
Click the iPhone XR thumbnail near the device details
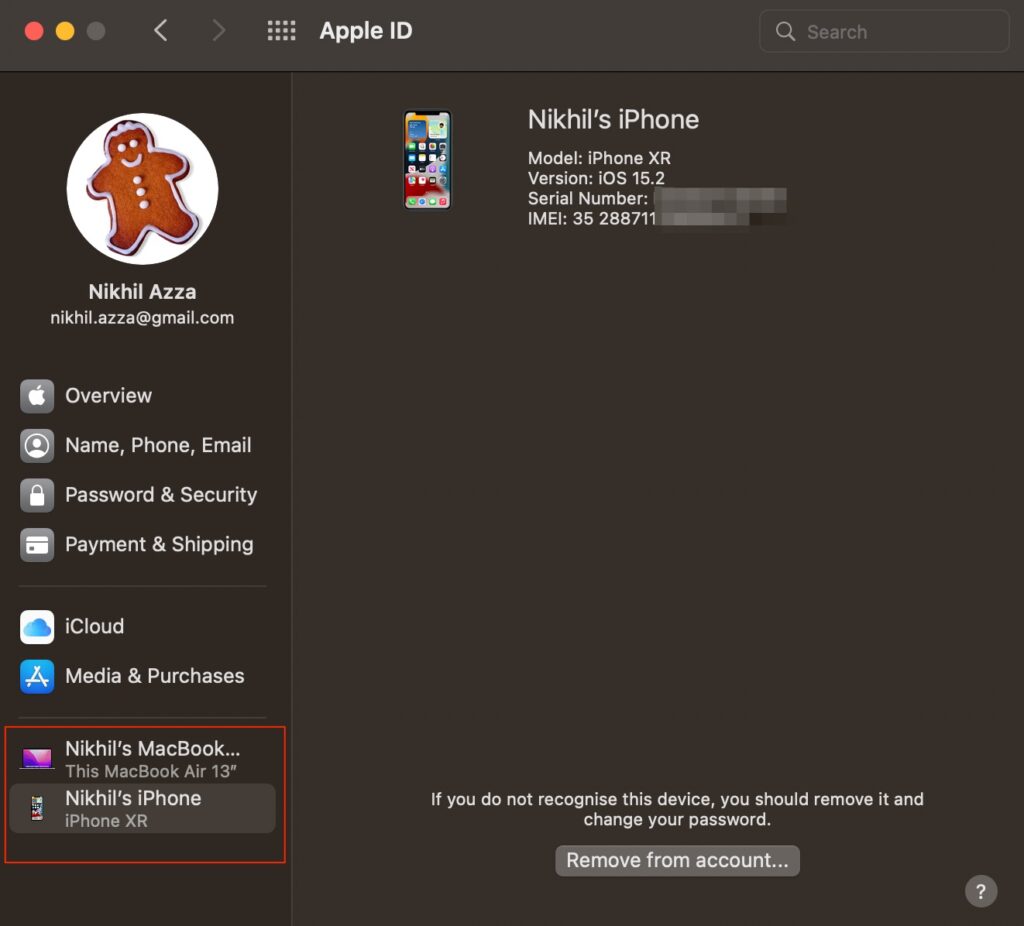pyautogui.click(x=428, y=158)
